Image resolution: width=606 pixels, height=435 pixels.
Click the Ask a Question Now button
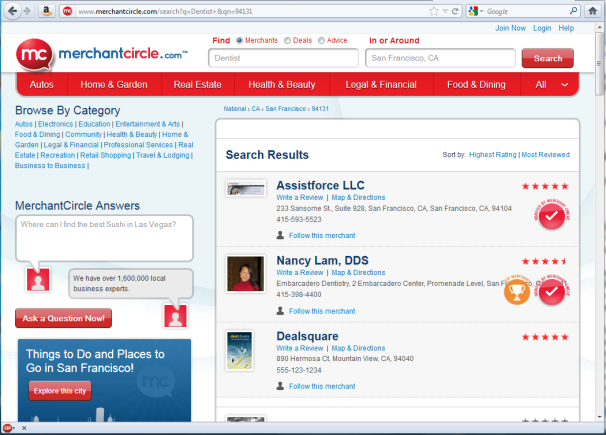(x=63, y=318)
